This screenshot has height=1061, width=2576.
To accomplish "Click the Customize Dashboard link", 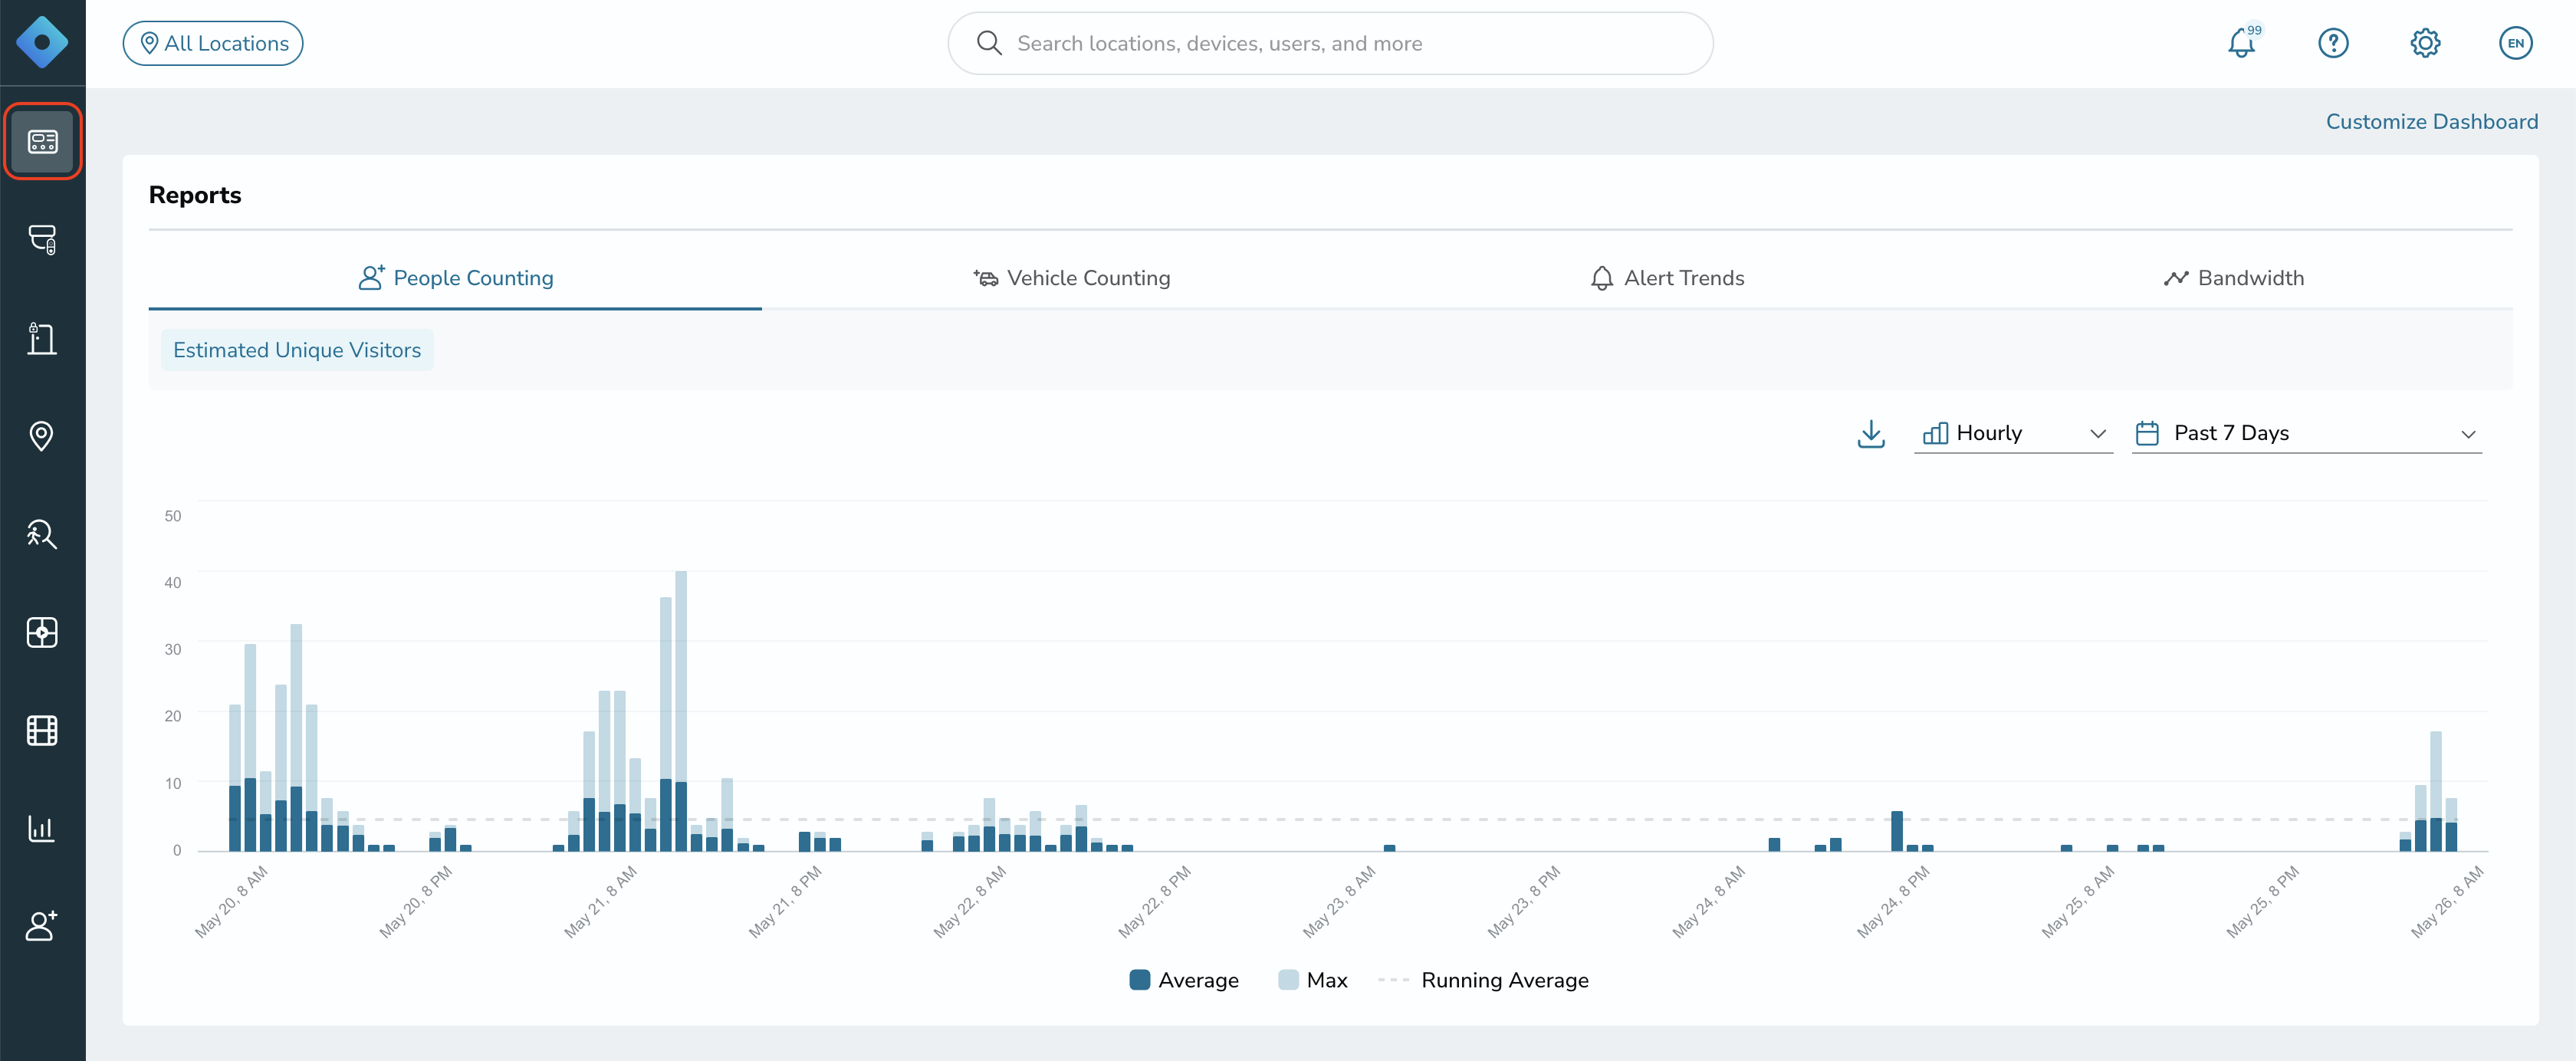I will (x=2431, y=122).
